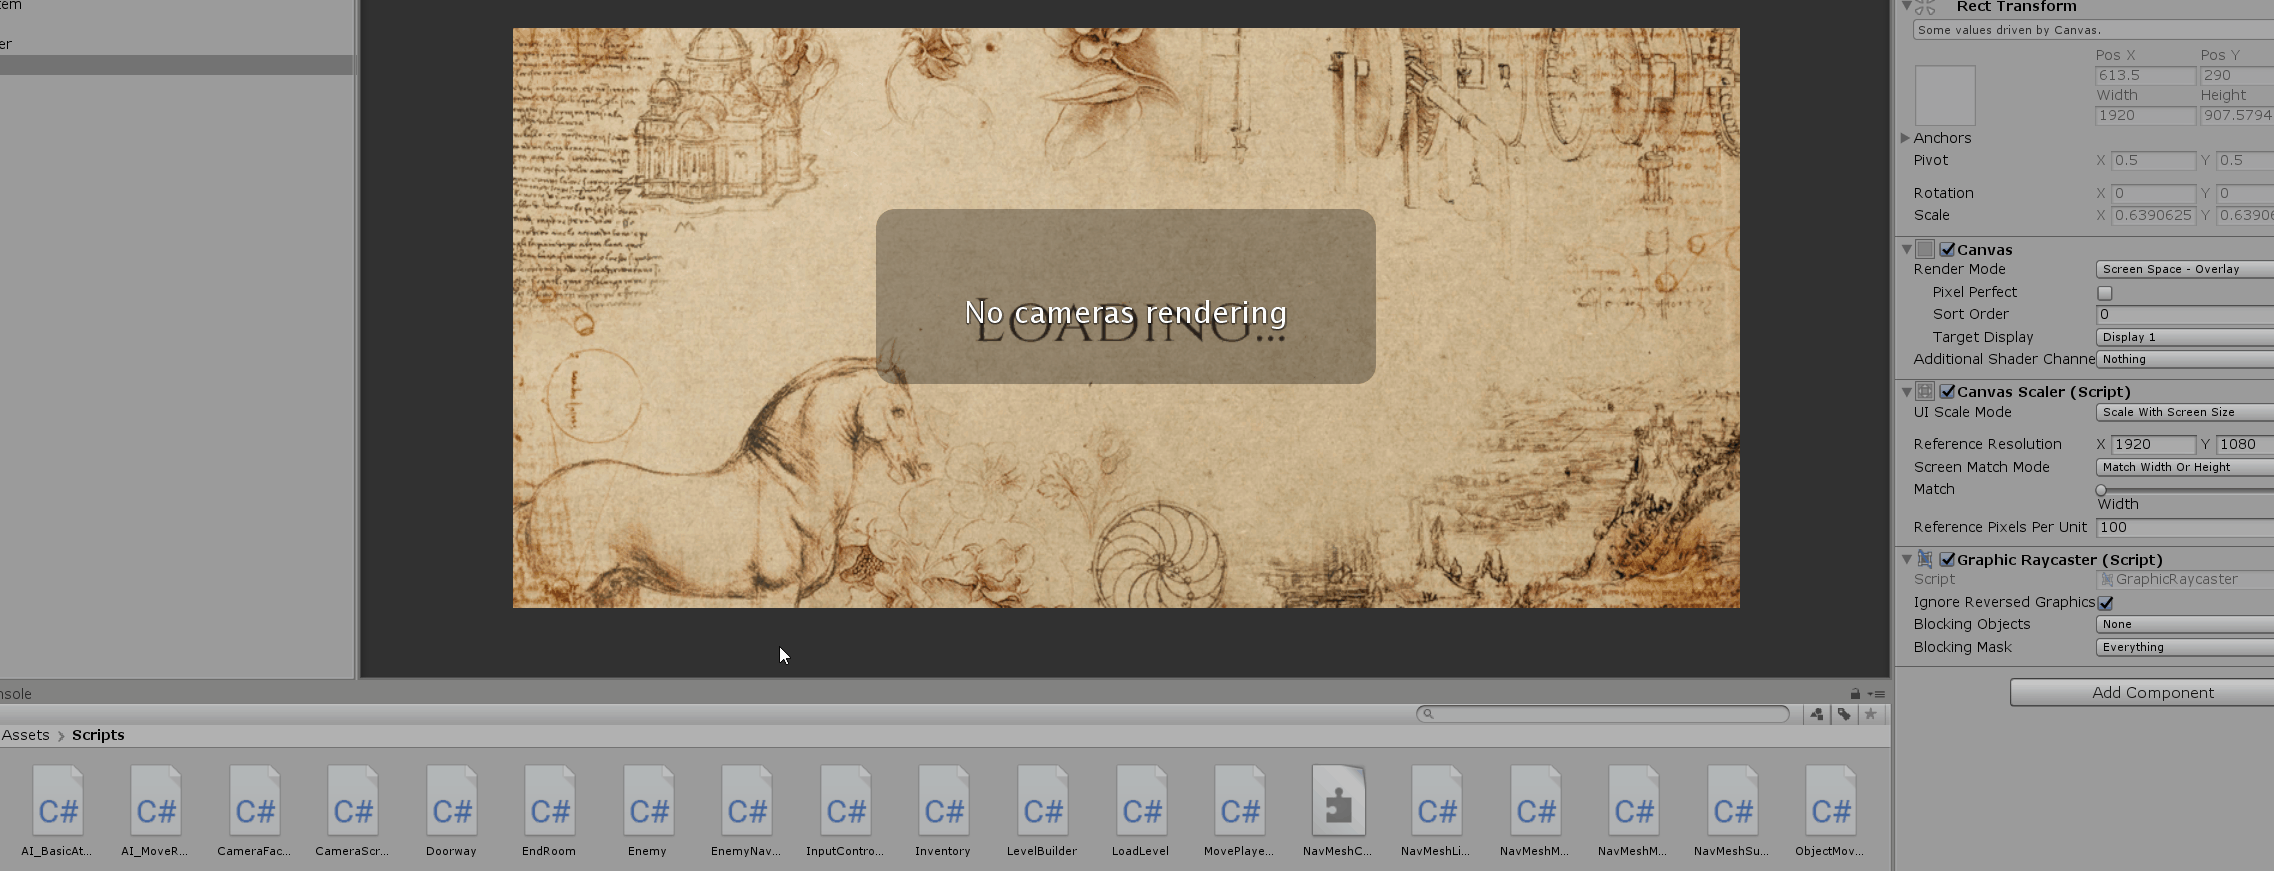Image resolution: width=2274 pixels, height=871 pixels.
Task: Enable the Pixel Perfect checkbox
Action: pyautogui.click(x=2105, y=293)
